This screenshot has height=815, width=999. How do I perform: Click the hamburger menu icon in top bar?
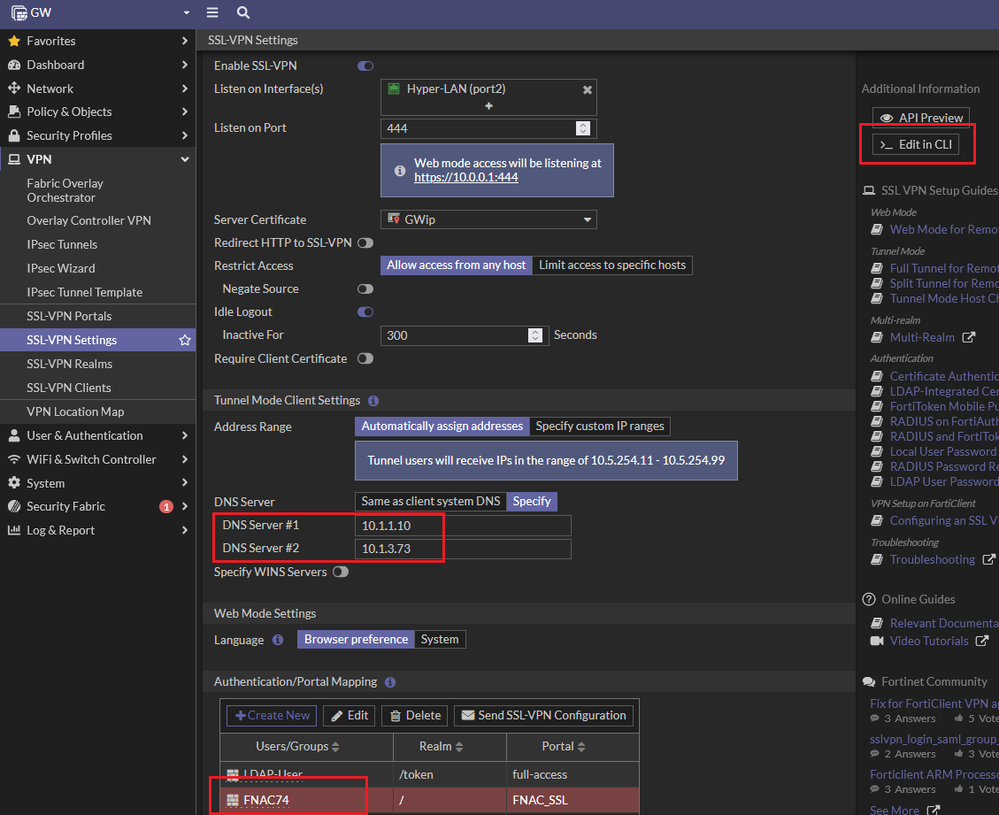click(x=212, y=13)
